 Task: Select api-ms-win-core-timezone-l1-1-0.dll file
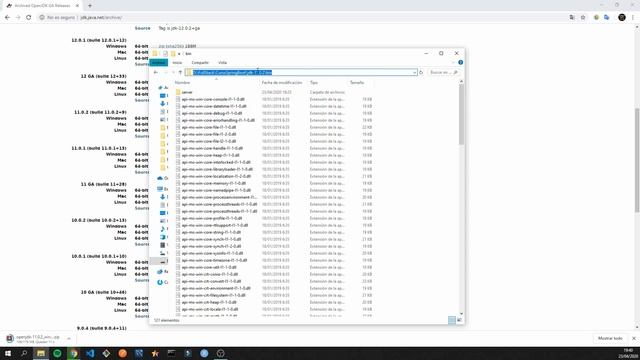pos(214,260)
